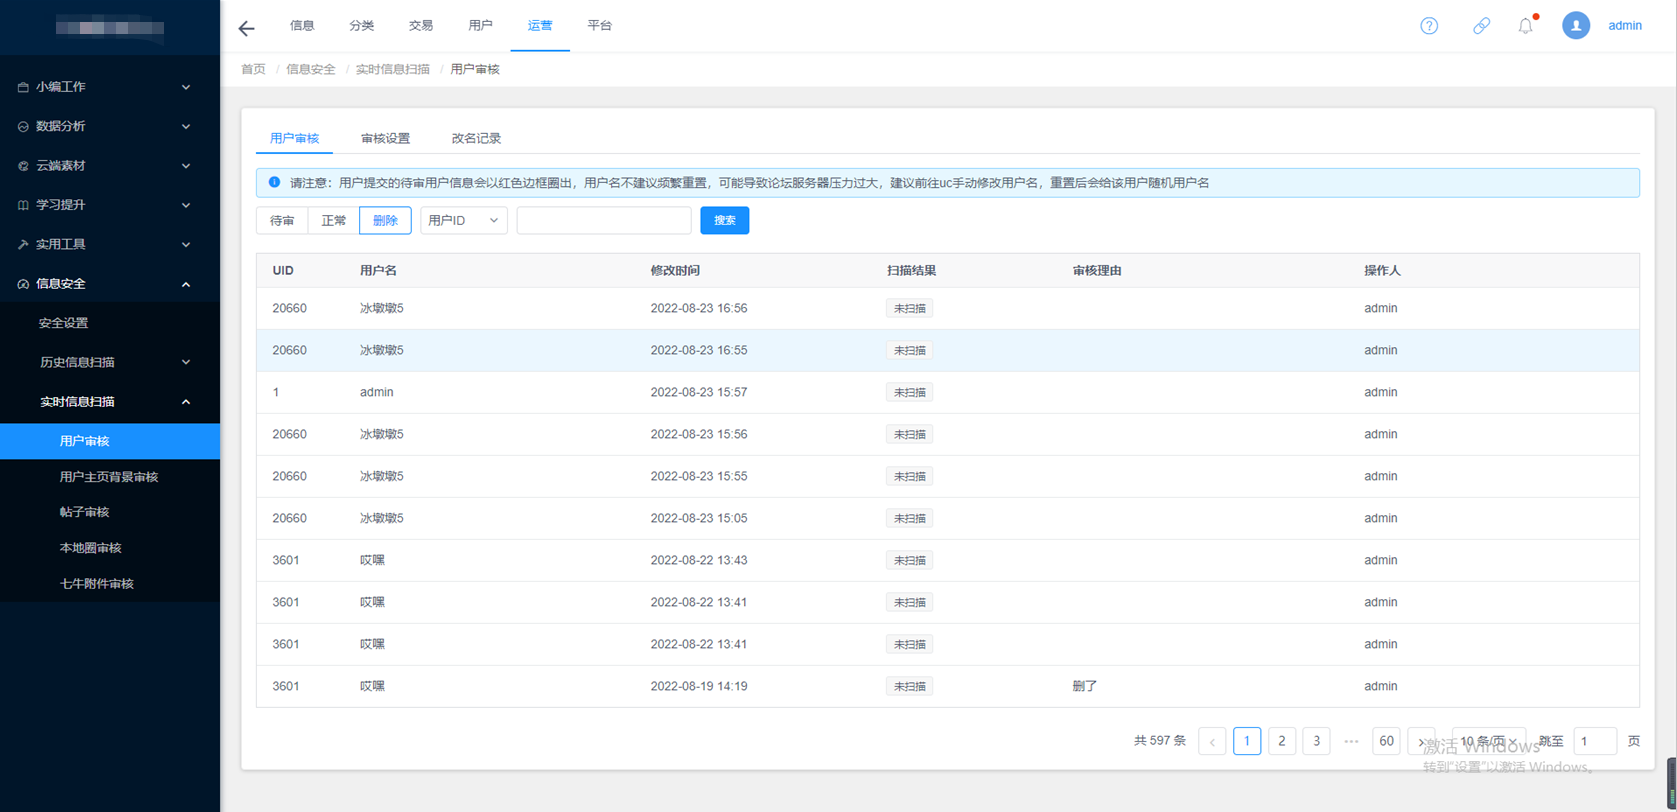
Task: Open the 10 条/页 page size dropdown
Action: pyautogui.click(x=1489, y=741)
